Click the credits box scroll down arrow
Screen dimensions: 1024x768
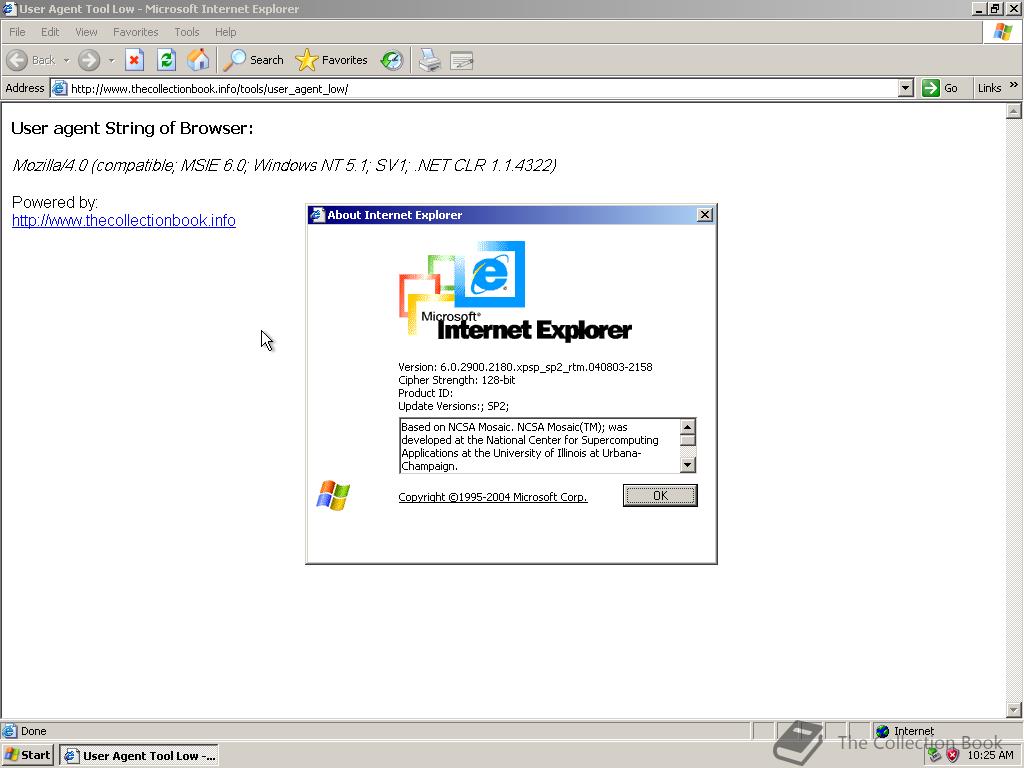click(x=688, y=464)
